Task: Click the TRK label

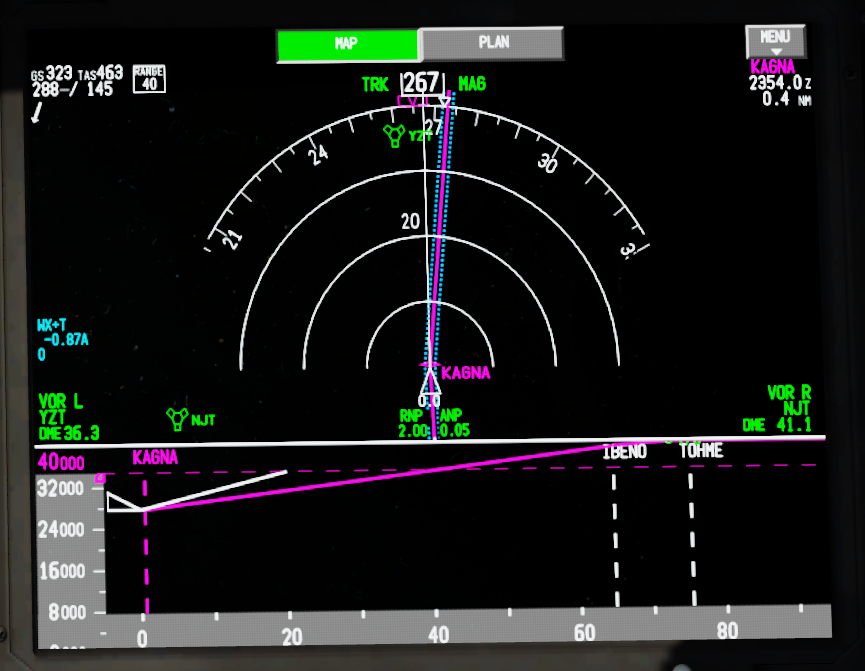Action: tap(375, 84)
